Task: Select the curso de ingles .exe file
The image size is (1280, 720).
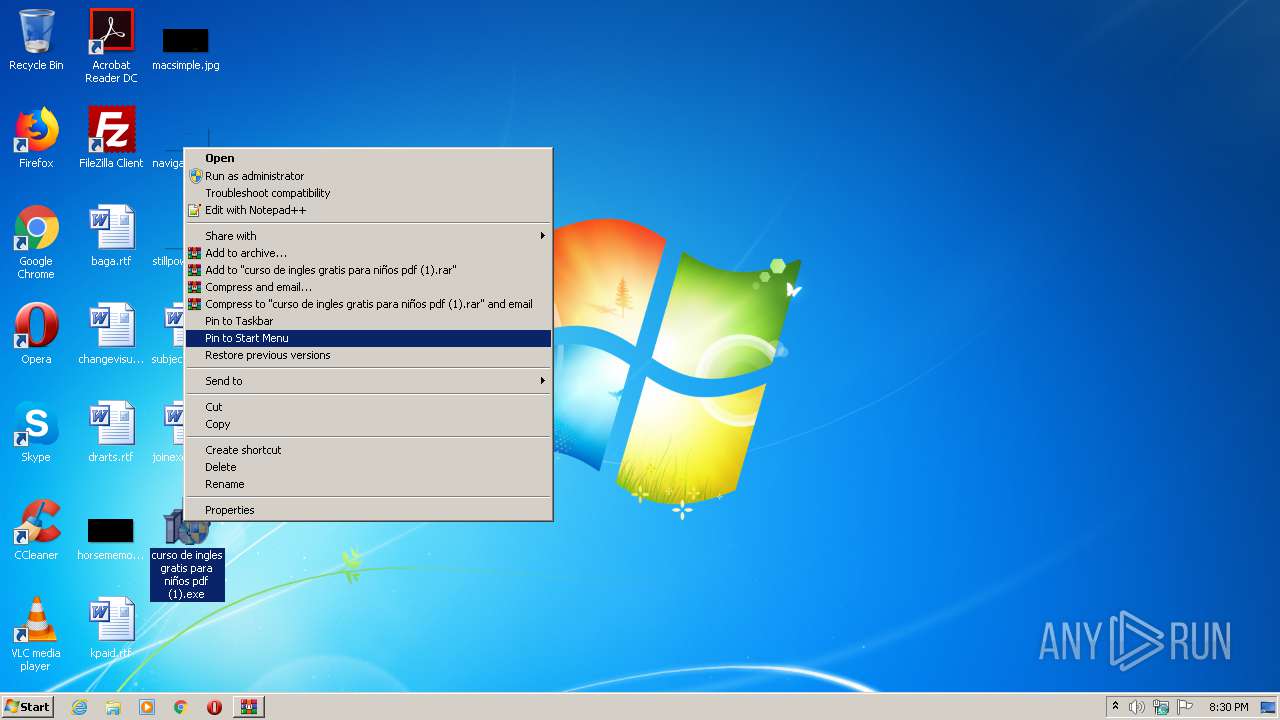Action: click(x=187, y=555)
